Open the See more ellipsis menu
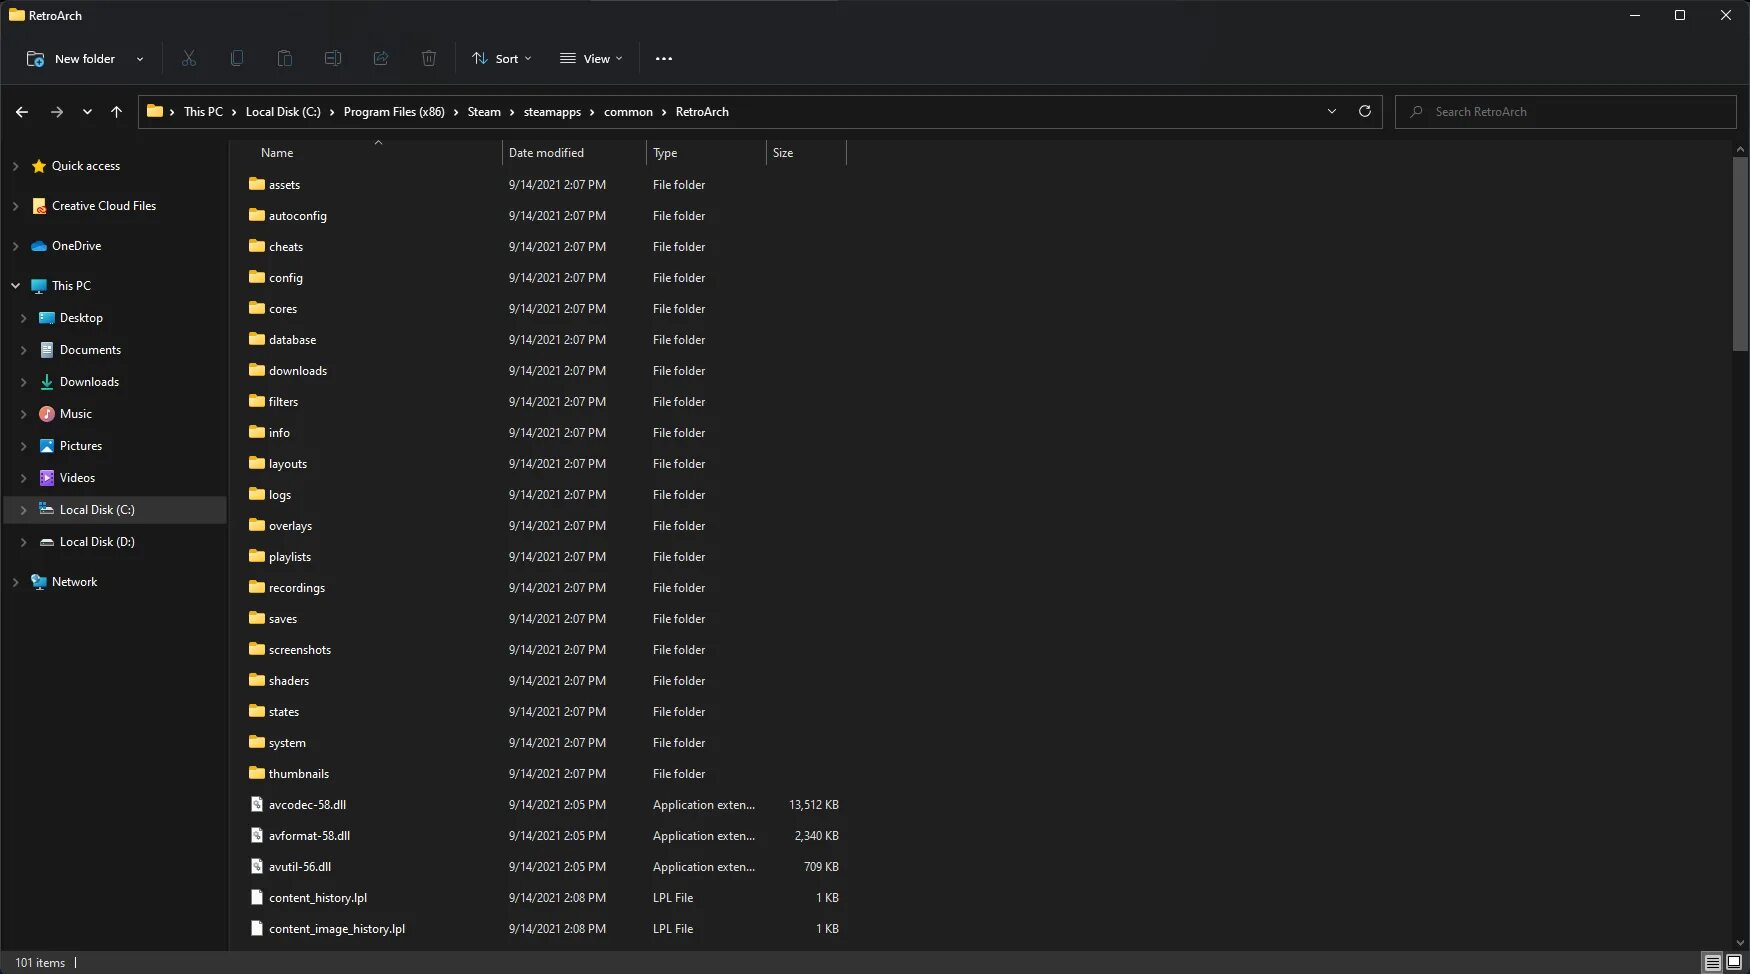This screenshot has height=974, width=1750. [664, 59]
